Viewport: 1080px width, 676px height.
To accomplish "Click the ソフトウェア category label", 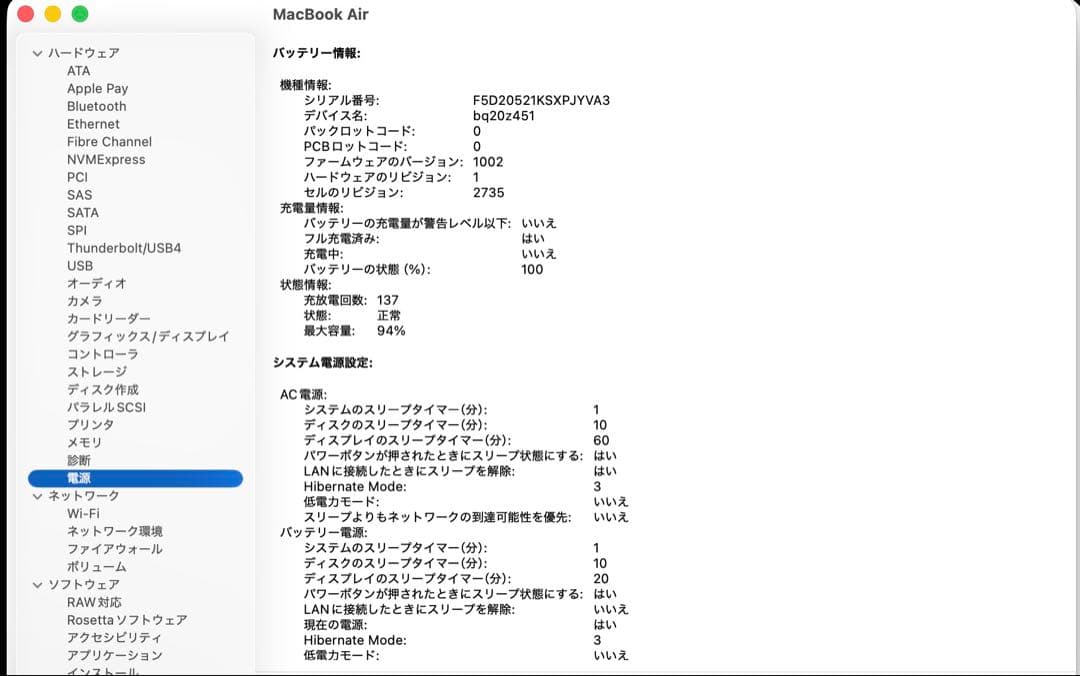I will tap(83, 585).
